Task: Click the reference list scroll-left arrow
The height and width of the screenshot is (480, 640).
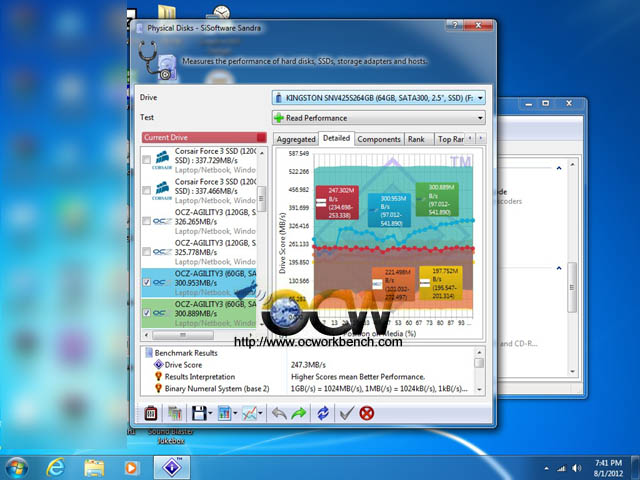Action: click(147, 335)
